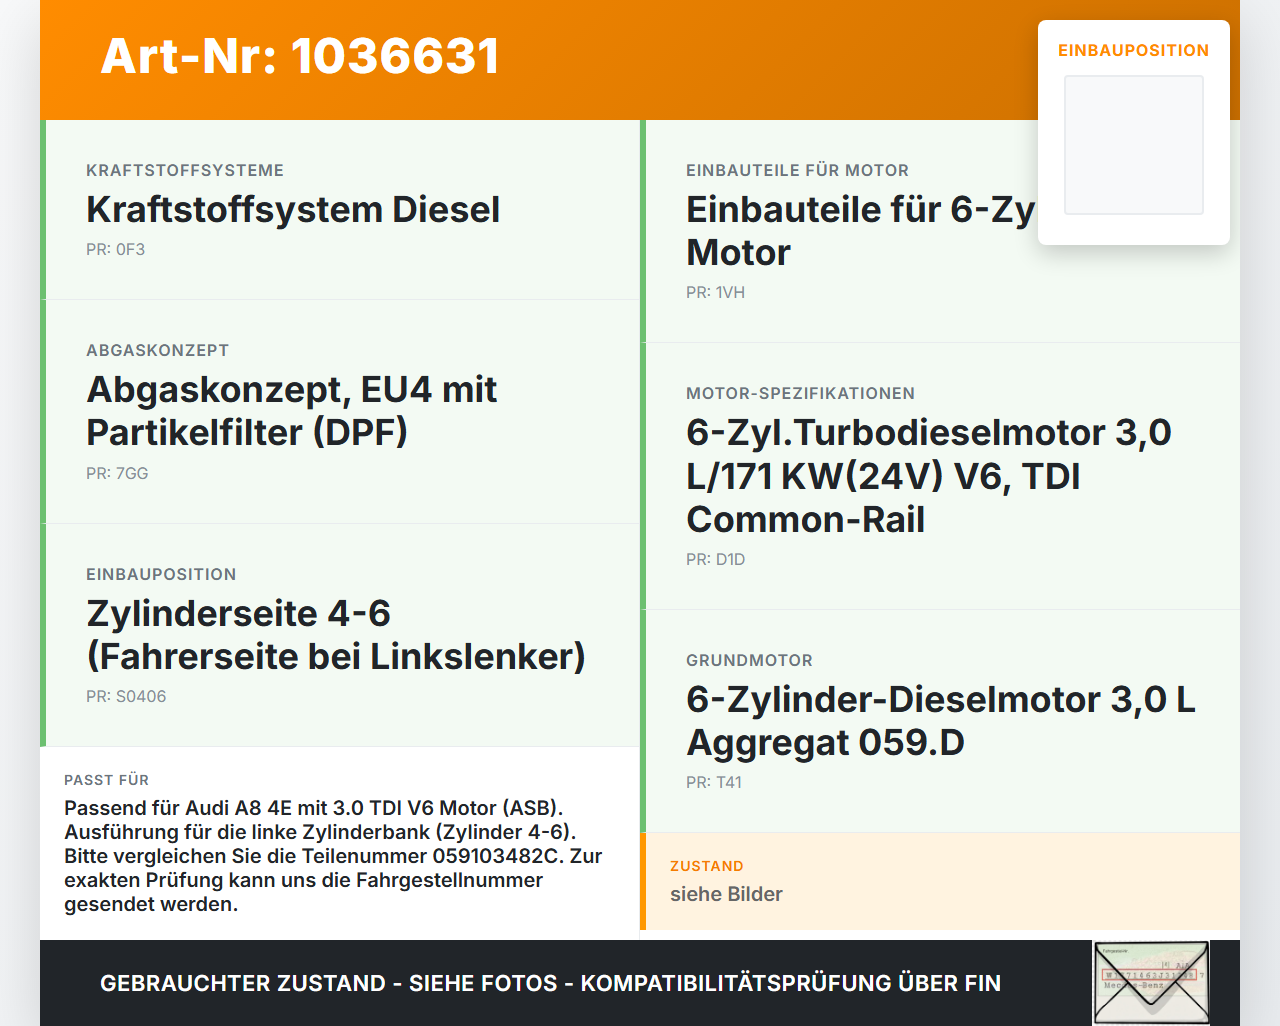Click the 'EINBAUTEILE FÜR MOTOR' label
Image resolution: width=1280 pixels, height=1026 pixels.
(798, 171)
